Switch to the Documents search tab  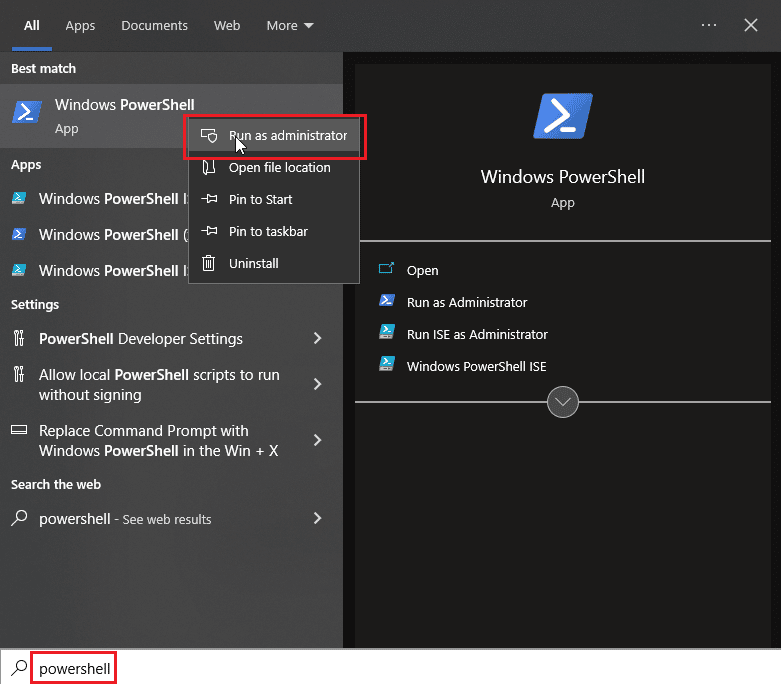[x=154, y=25]
